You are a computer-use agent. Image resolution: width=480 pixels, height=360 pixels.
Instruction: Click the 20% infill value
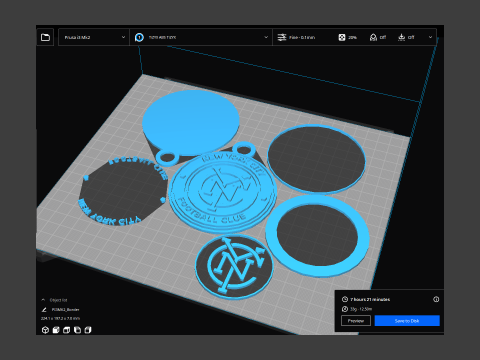(x=352, y=38)
